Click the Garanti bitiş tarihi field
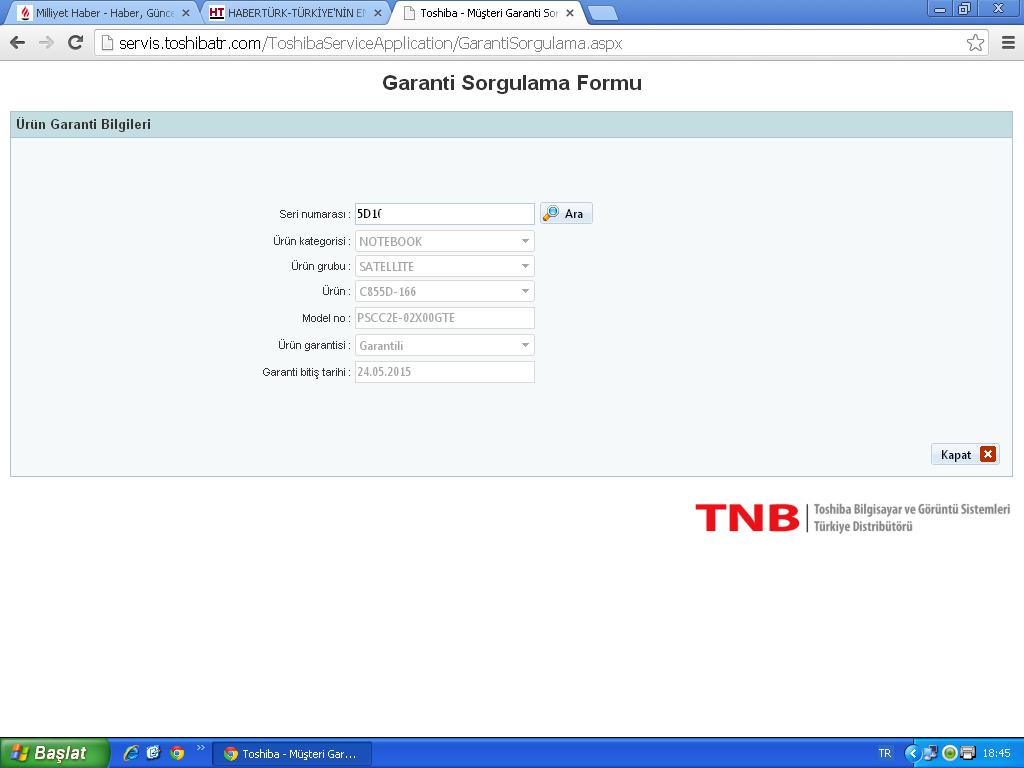The width and height of the screenshot is (1024, 768). pos(445,372)
